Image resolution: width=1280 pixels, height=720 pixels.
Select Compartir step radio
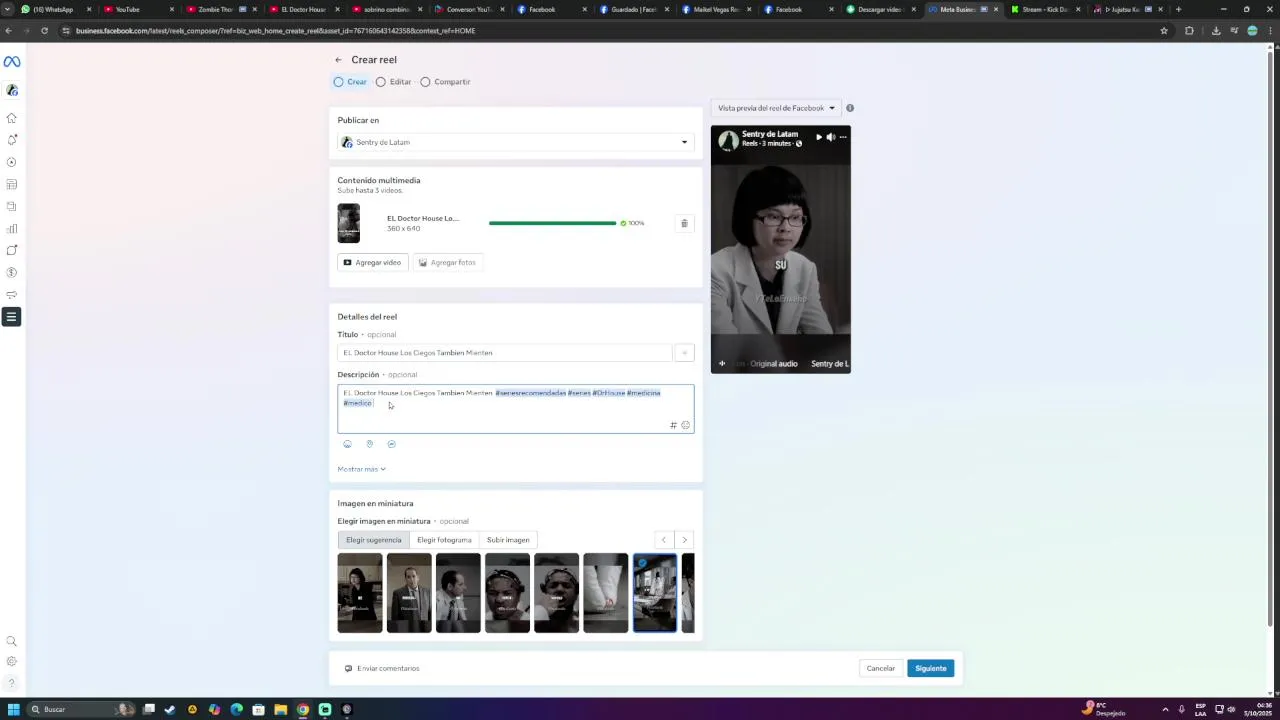click(x=425, y=82)
